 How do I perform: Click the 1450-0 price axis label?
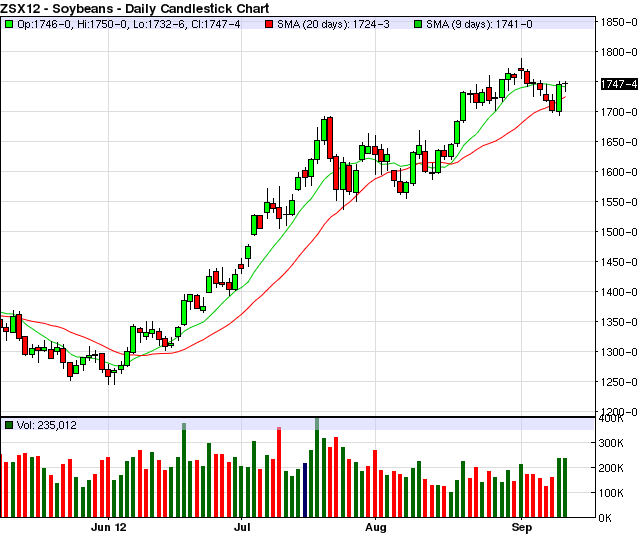pos(619,262)
